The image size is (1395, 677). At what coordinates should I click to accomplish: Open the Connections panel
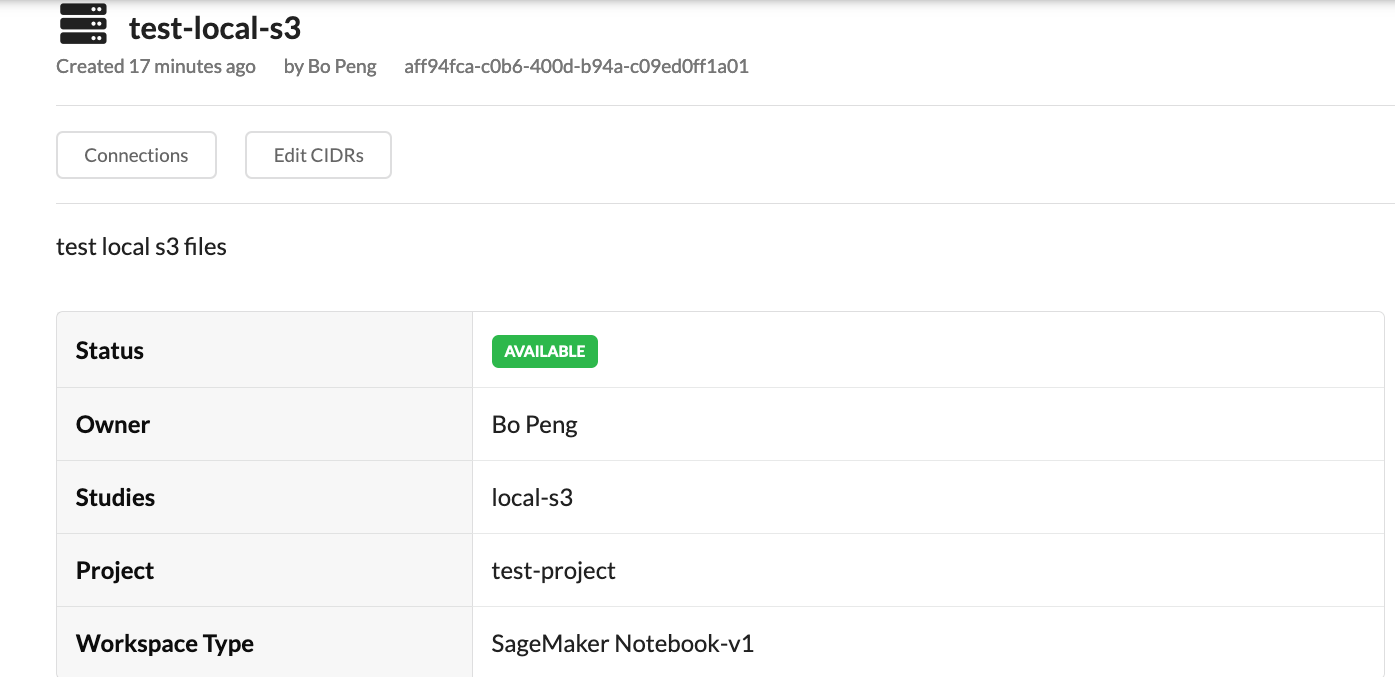[x=135, y=154]
